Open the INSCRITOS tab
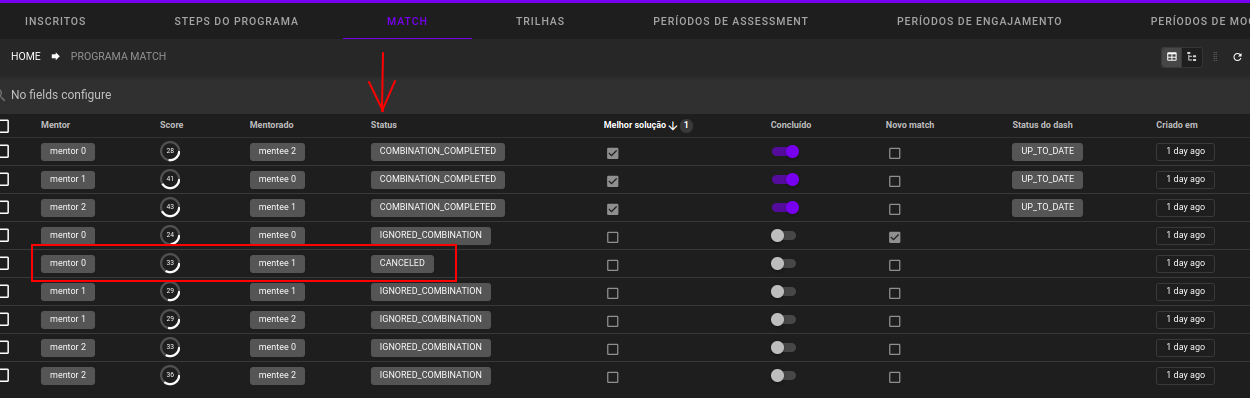The image size is (1250, 398). (55, 21)
